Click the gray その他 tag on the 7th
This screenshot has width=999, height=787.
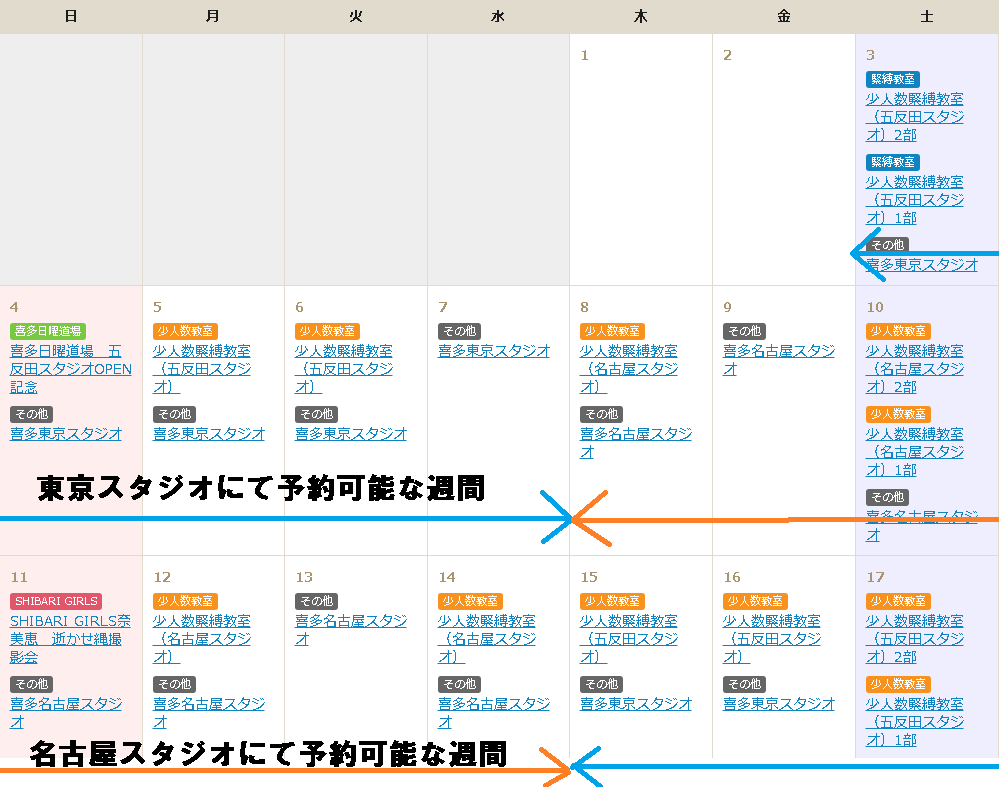tap(459, 331)
